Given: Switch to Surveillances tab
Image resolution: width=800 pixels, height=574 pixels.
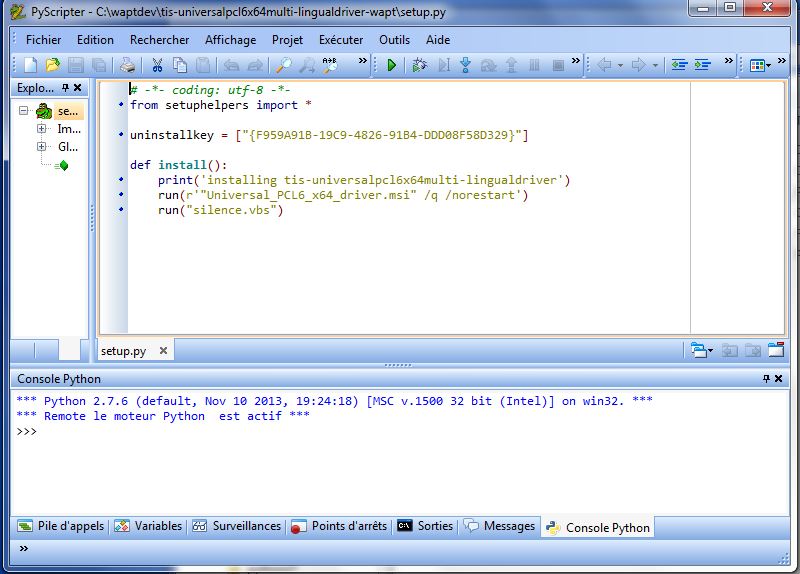Looking at the screenshot, I should click(237, 526).
